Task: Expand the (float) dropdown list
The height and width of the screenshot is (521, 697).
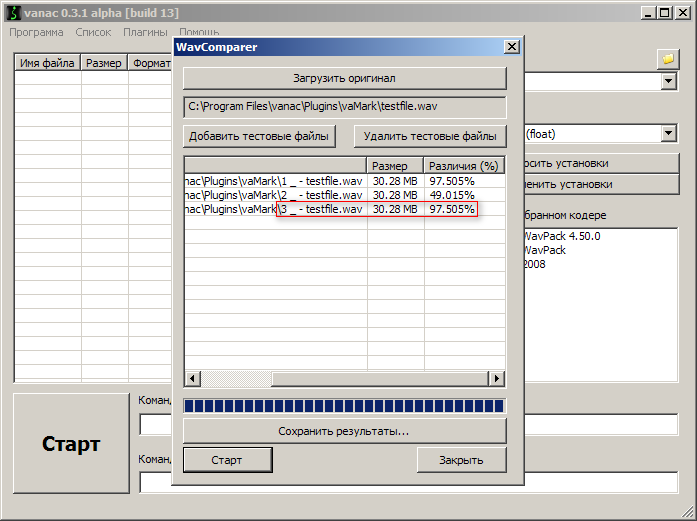Action: (x=668, y=133)
